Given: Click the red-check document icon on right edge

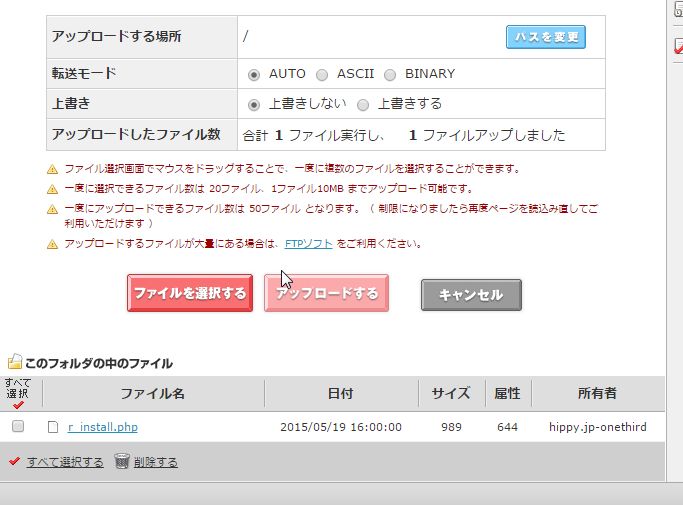Looking at the screenshot, I should coord(677,45).
